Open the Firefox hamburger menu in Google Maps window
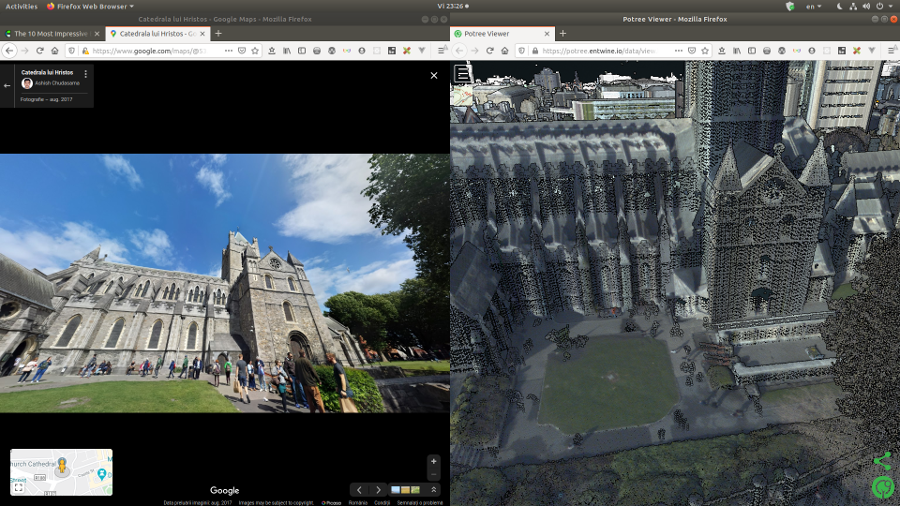900x506 pixels. click(x=441, y=50)
